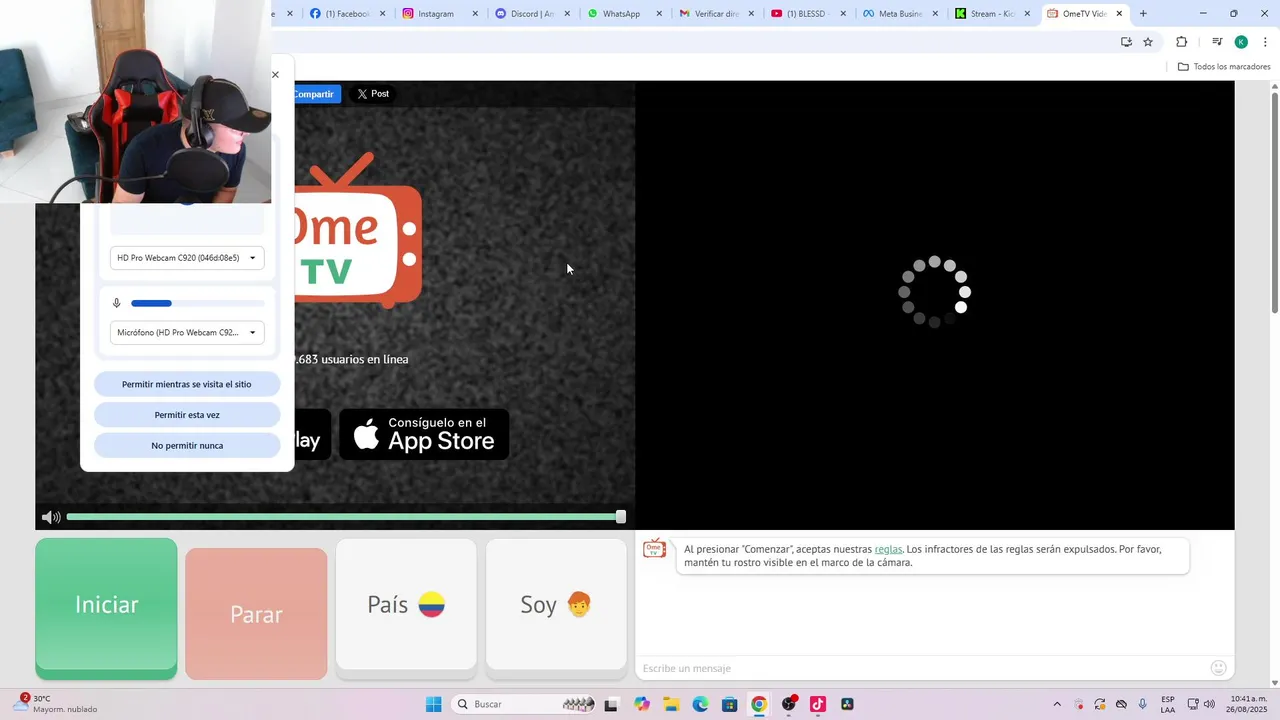The height and width of the screenshot is (720, 1280).
Task: Bookmark this page with the star icon
Action: click(1148, 42)
